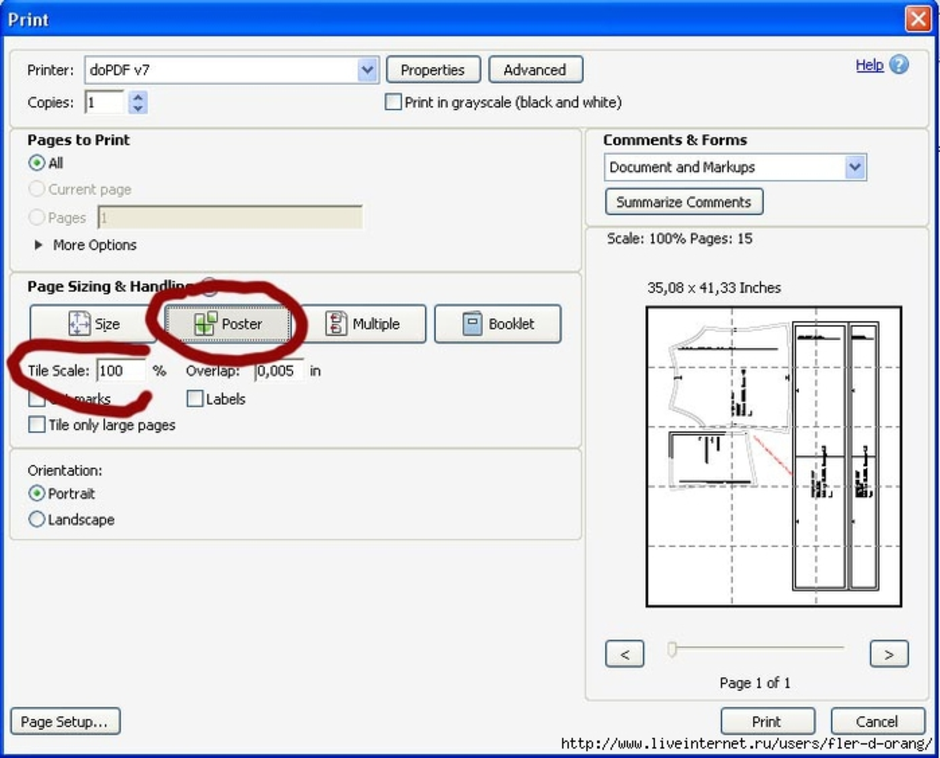Enable Tile only large pages checkbox
The width and height of the screenshot is (940, 758).
37,425
